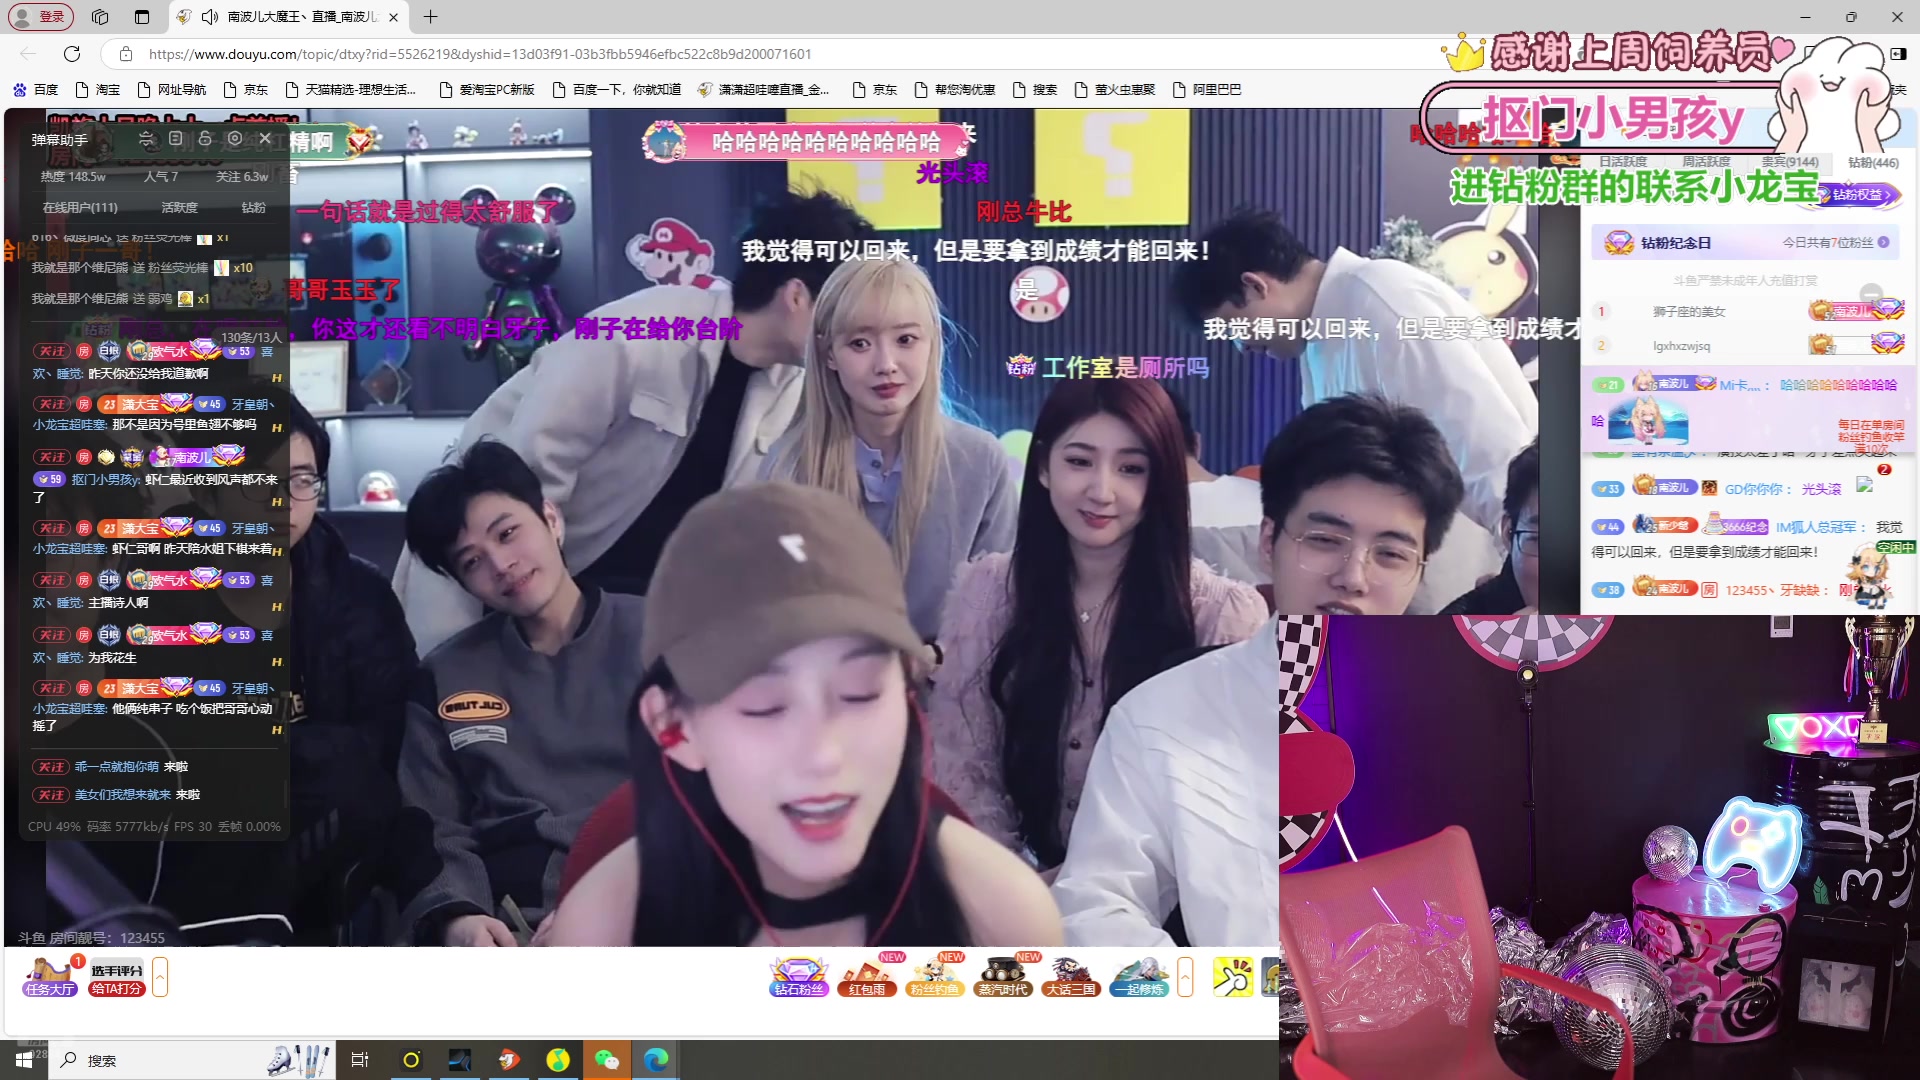Click the list layout icon in 弹幕助手 header
This screenshot has width=1920, height=1080.
pyautogui.click(x=176, y=139)
